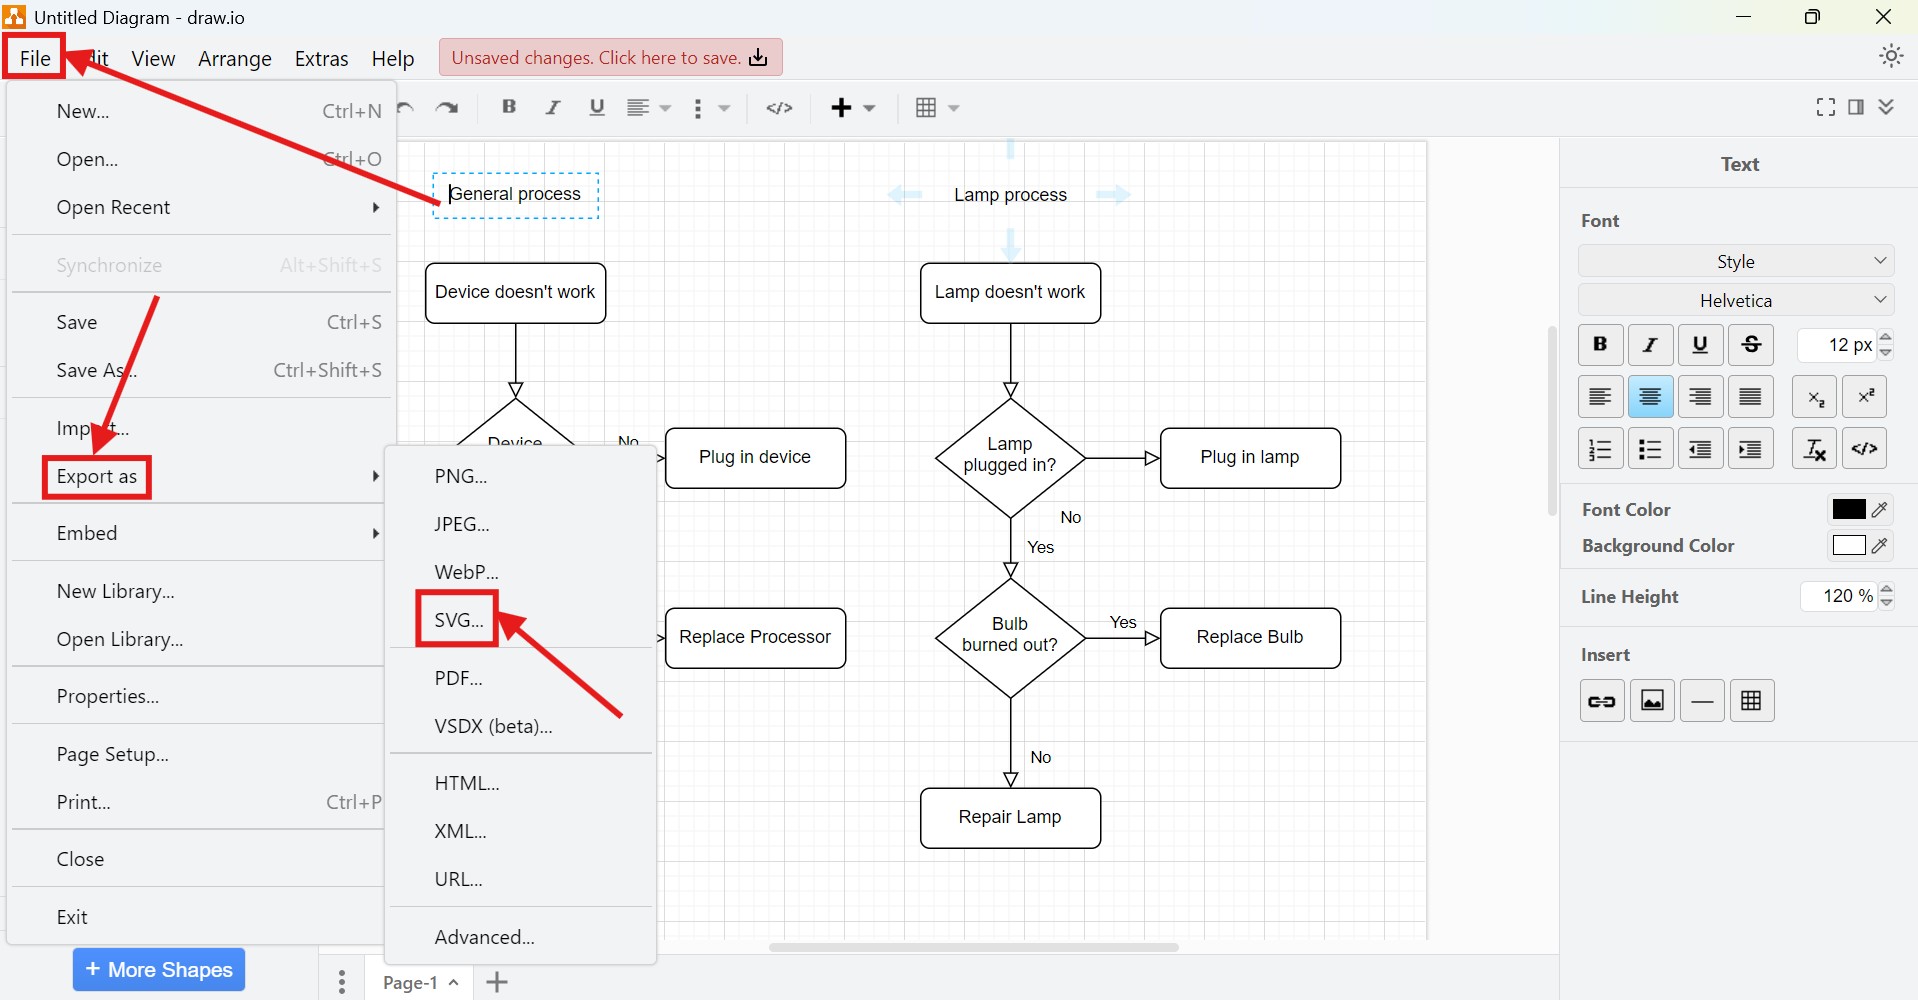The height and width of the screenshot is (1000, 1918).
Task: Clear formatting with the remove format icon
Action: [x=1813, y=448]
